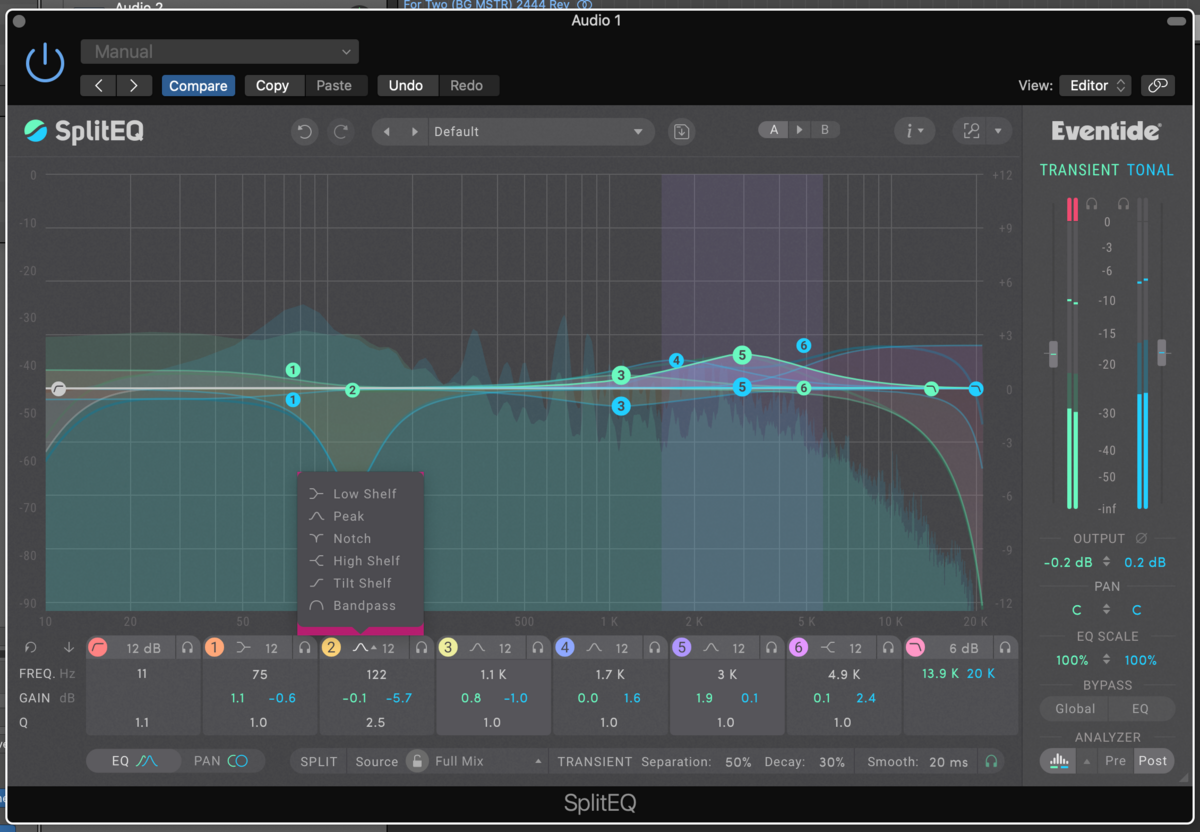
Task: Click the Global bypass button
Action: [1075, 708]
